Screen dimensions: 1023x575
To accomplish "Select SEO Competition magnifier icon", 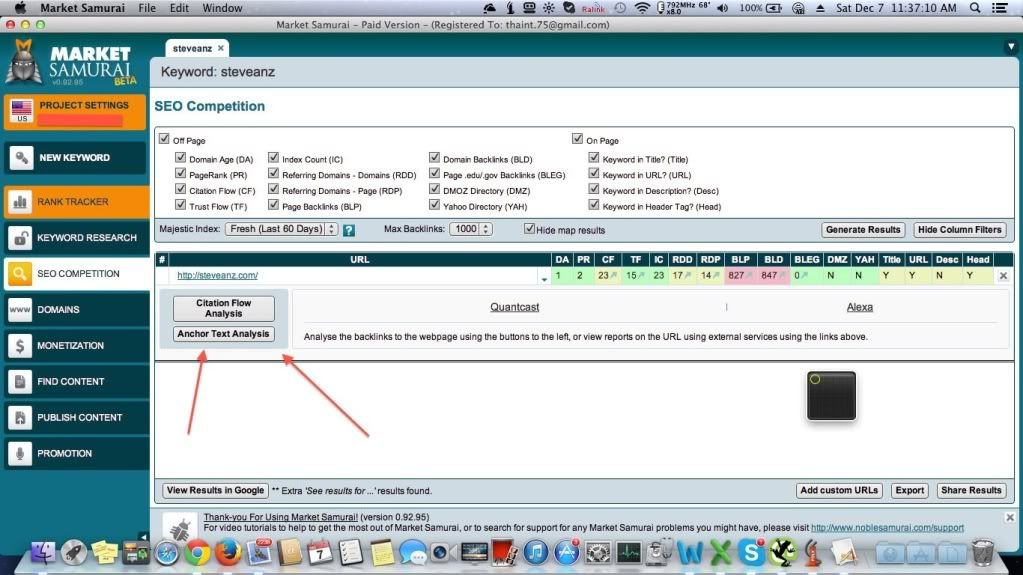I will [20, 273].
